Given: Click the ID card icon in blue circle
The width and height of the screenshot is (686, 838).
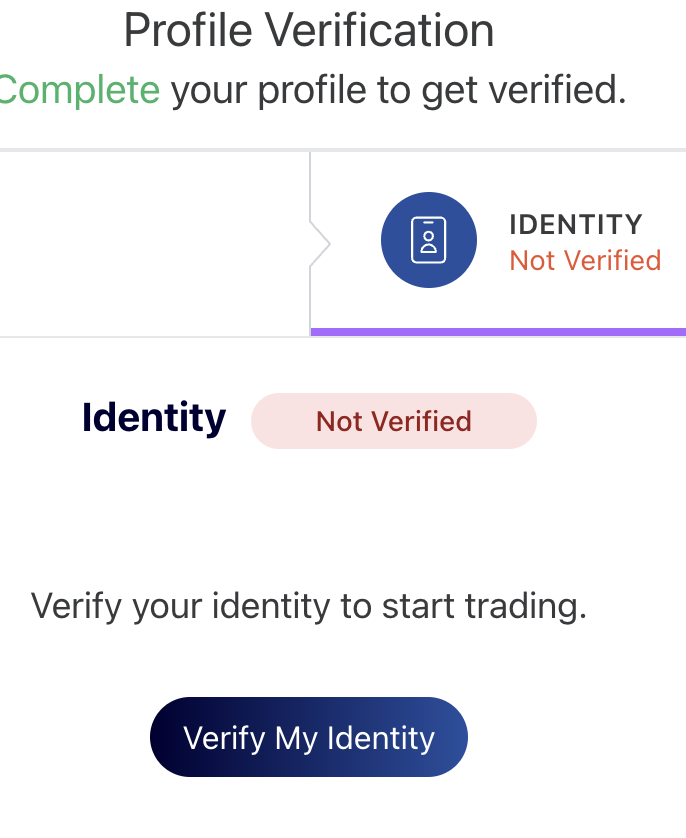Looking at the screenshot, I should coord(428,241).
